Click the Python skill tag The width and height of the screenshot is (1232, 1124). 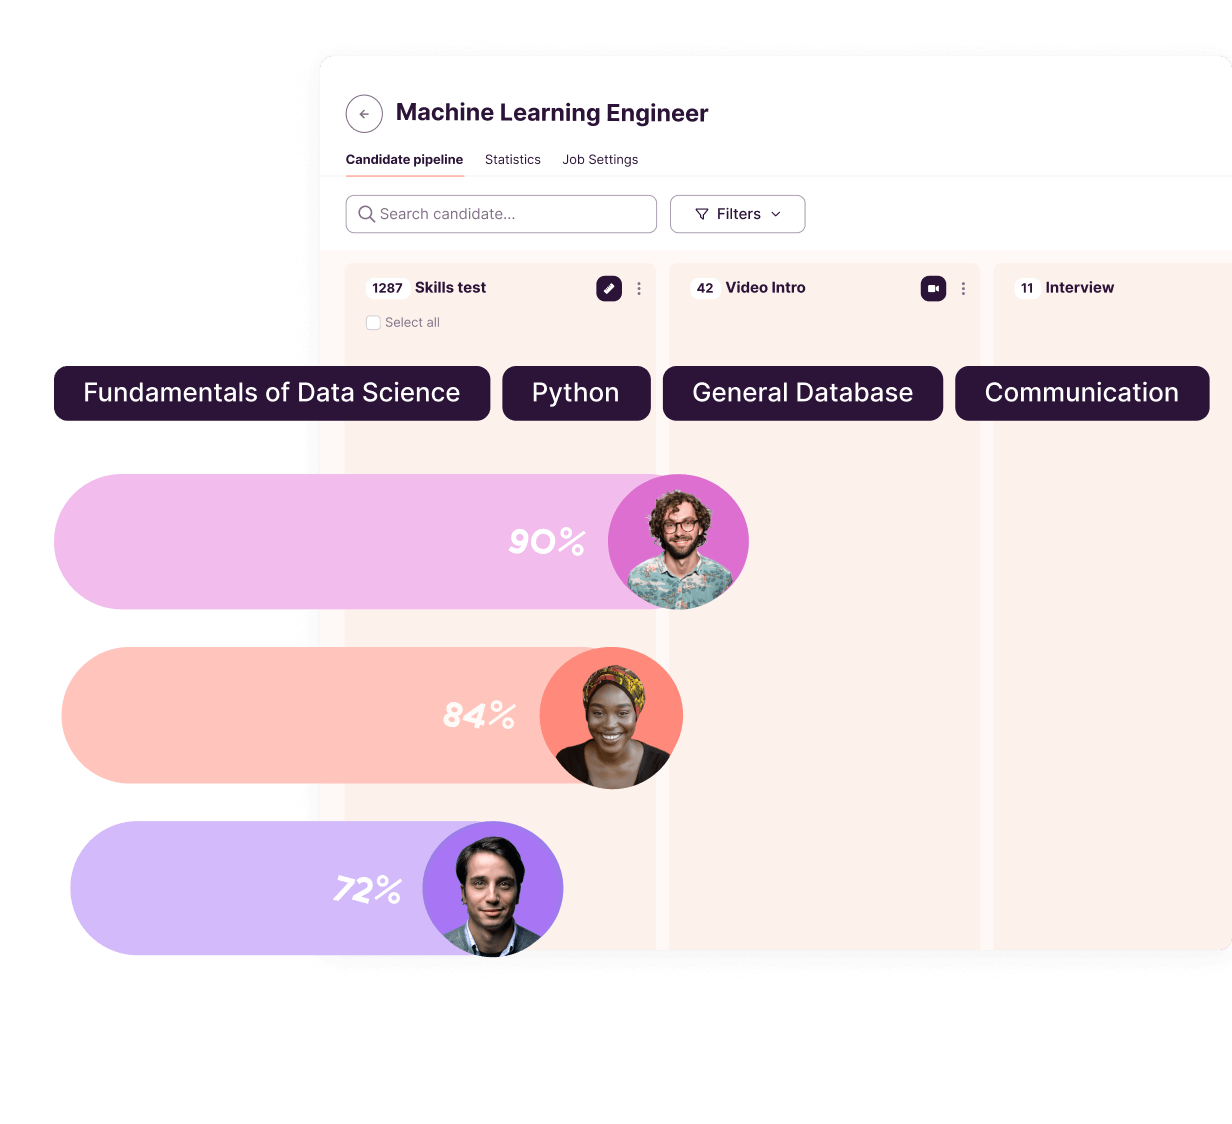point(576,393)
